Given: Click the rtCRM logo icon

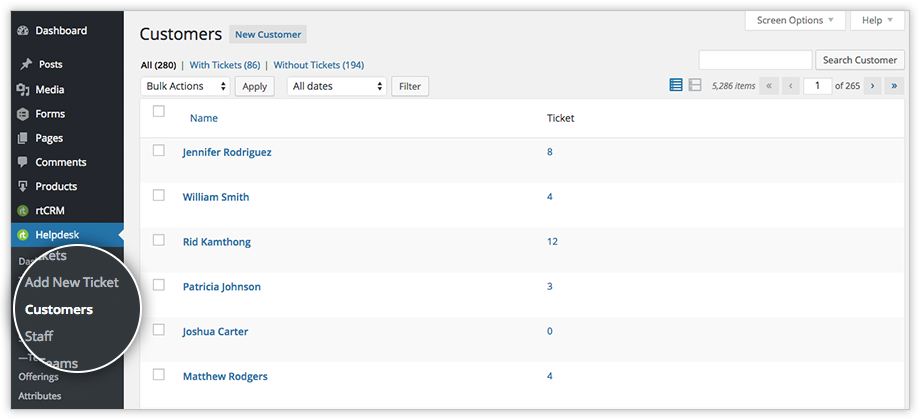Looking at the screenshot, I should click(x=23, y=211).
